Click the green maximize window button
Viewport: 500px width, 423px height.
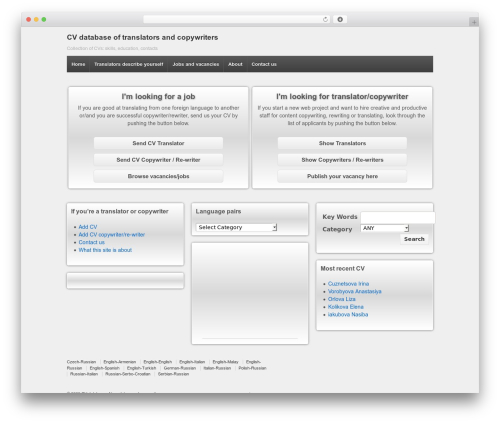[44, 20]
